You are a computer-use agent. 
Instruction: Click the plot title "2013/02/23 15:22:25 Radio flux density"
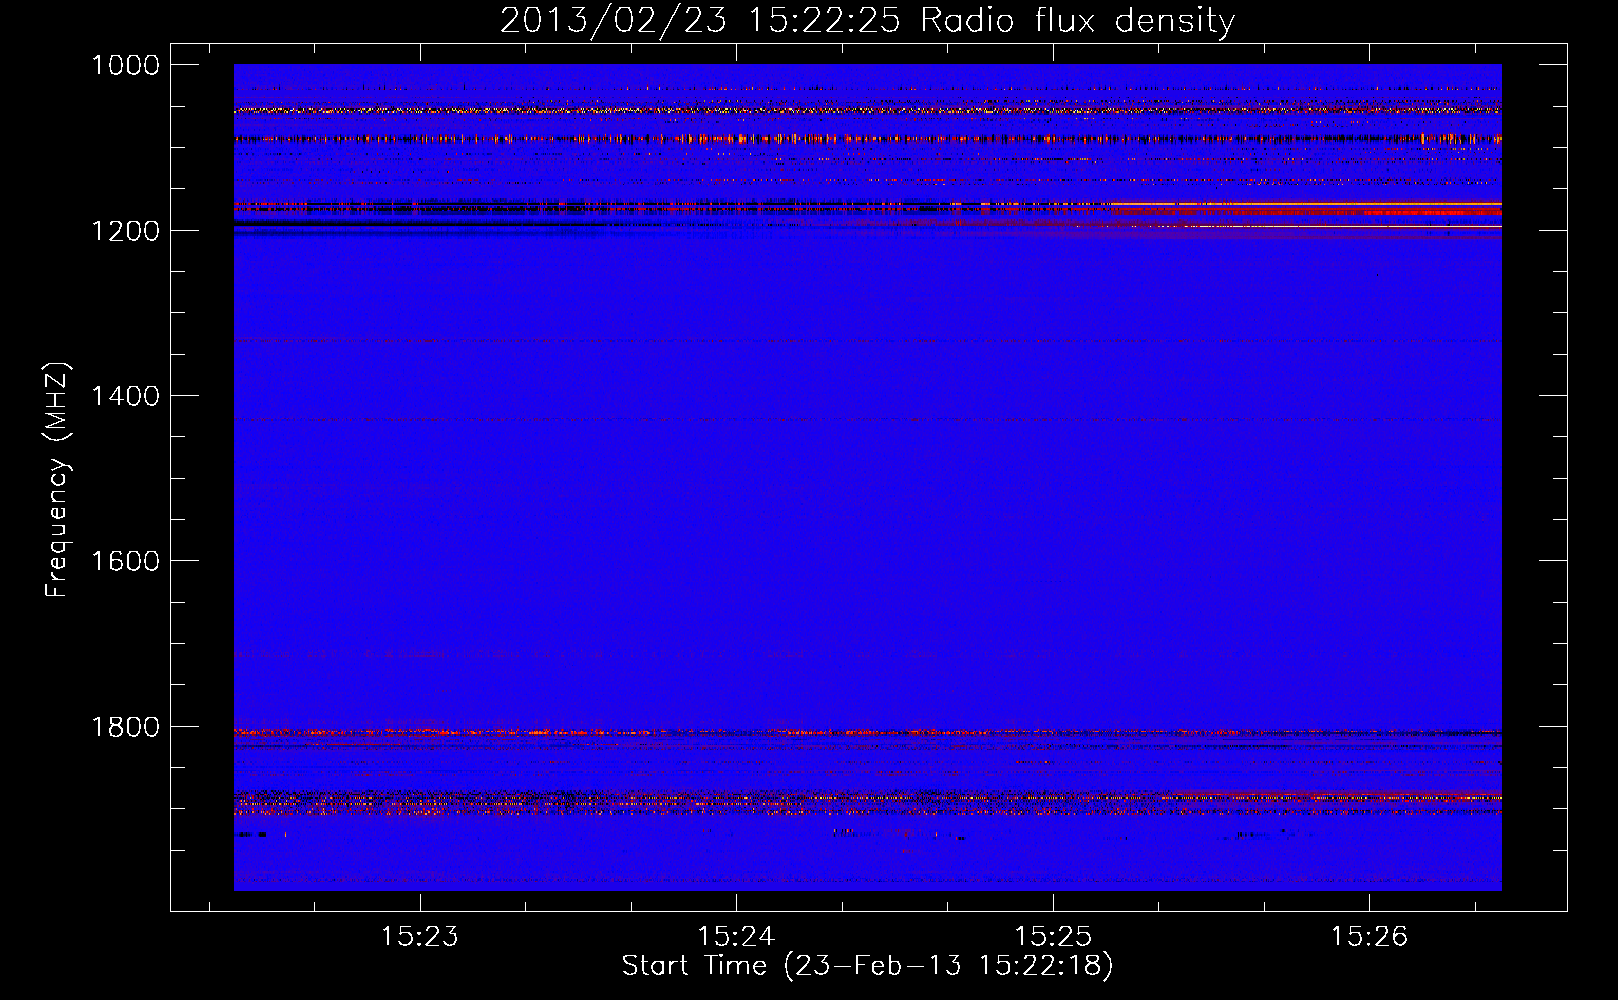(x=867, y=21)
